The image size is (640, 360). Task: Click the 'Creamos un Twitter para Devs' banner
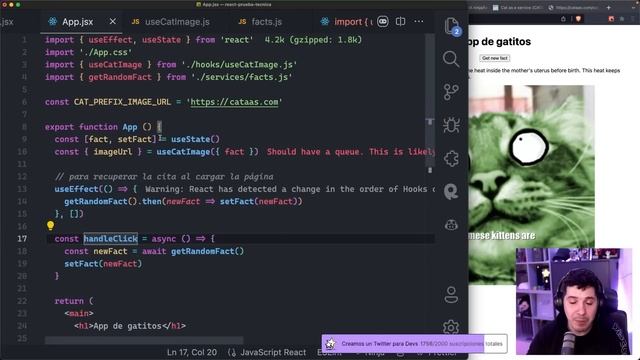pyautogui.click(x=415, y=344)
